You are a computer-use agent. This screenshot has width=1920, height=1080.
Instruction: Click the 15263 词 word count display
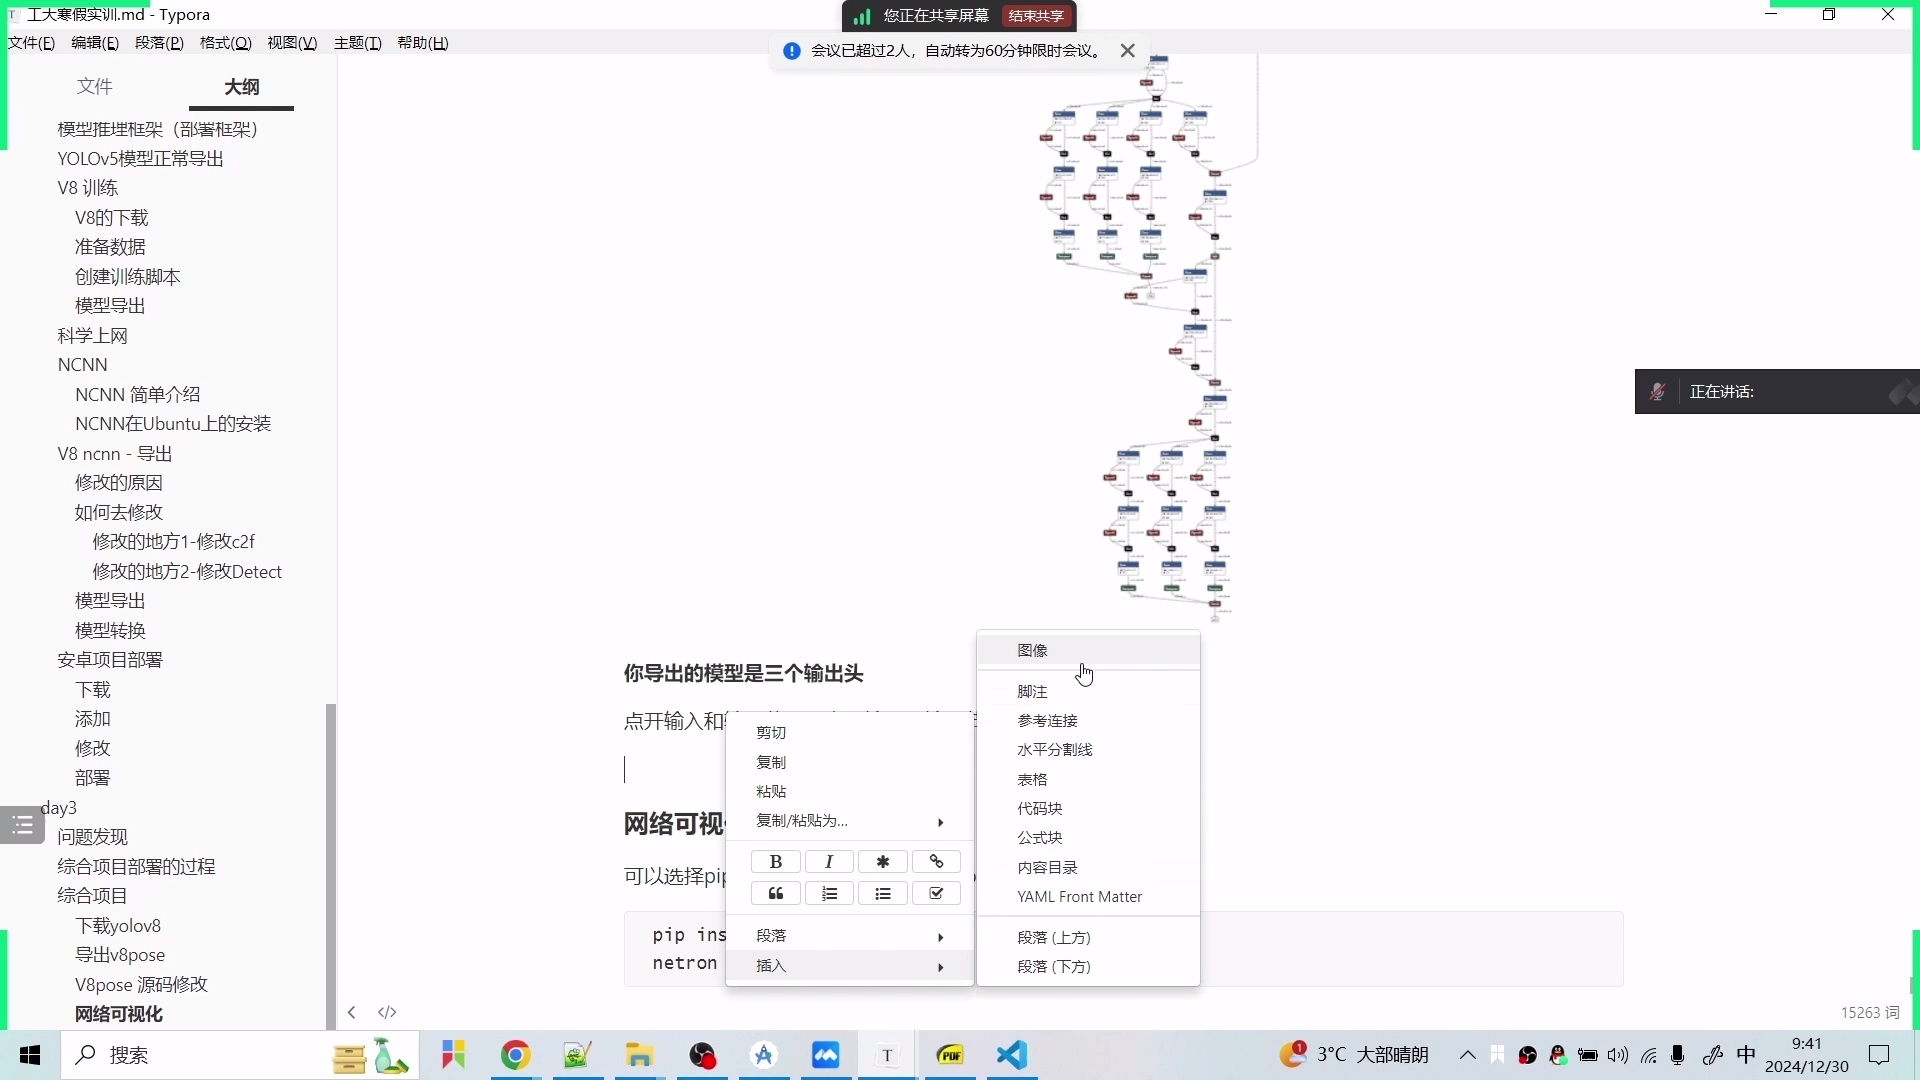click(1868, 1012)
